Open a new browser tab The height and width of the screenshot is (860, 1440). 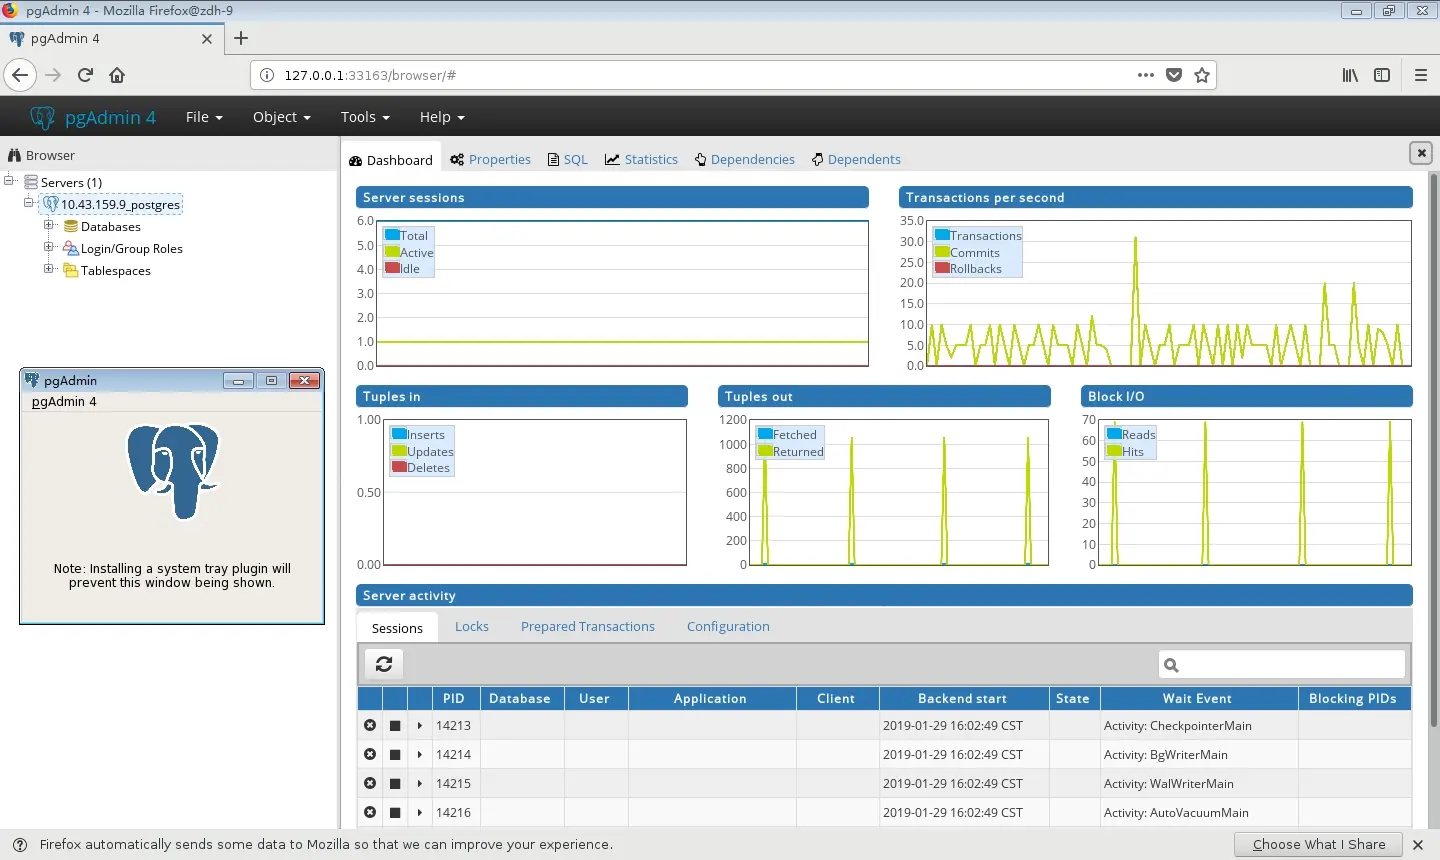tap(240, 38)
